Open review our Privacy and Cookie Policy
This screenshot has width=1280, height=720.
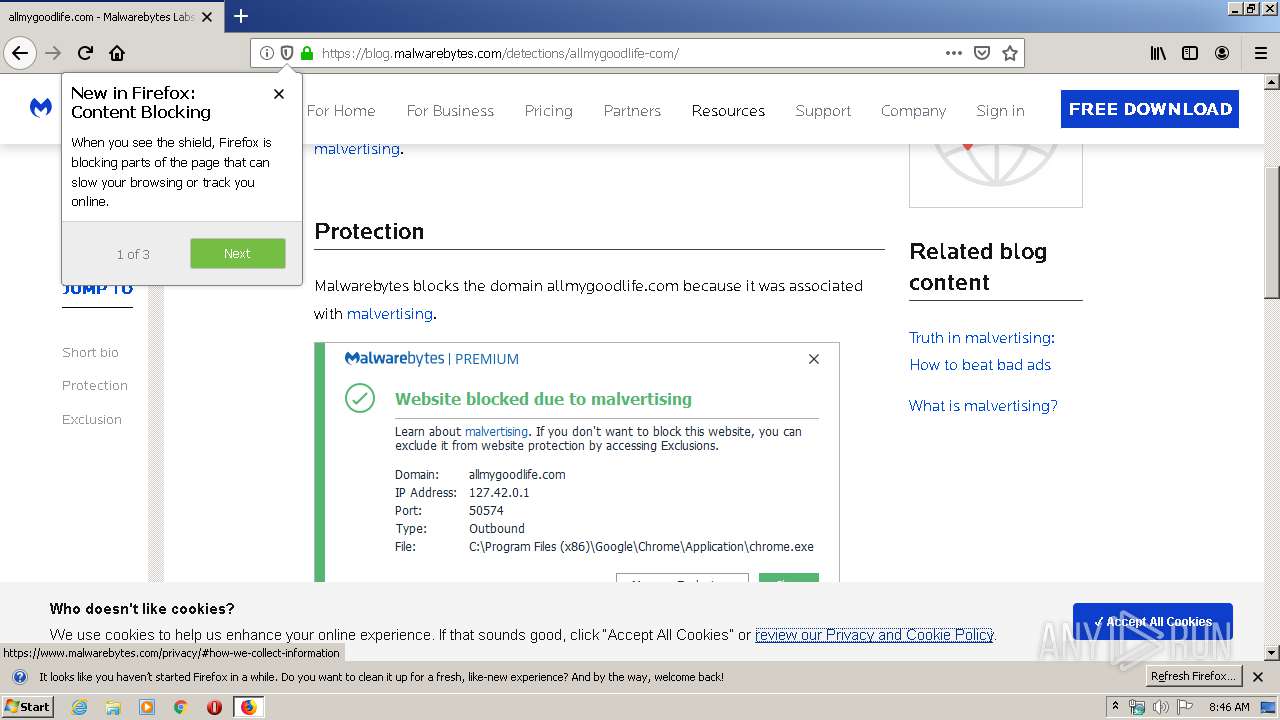point(874,635)
